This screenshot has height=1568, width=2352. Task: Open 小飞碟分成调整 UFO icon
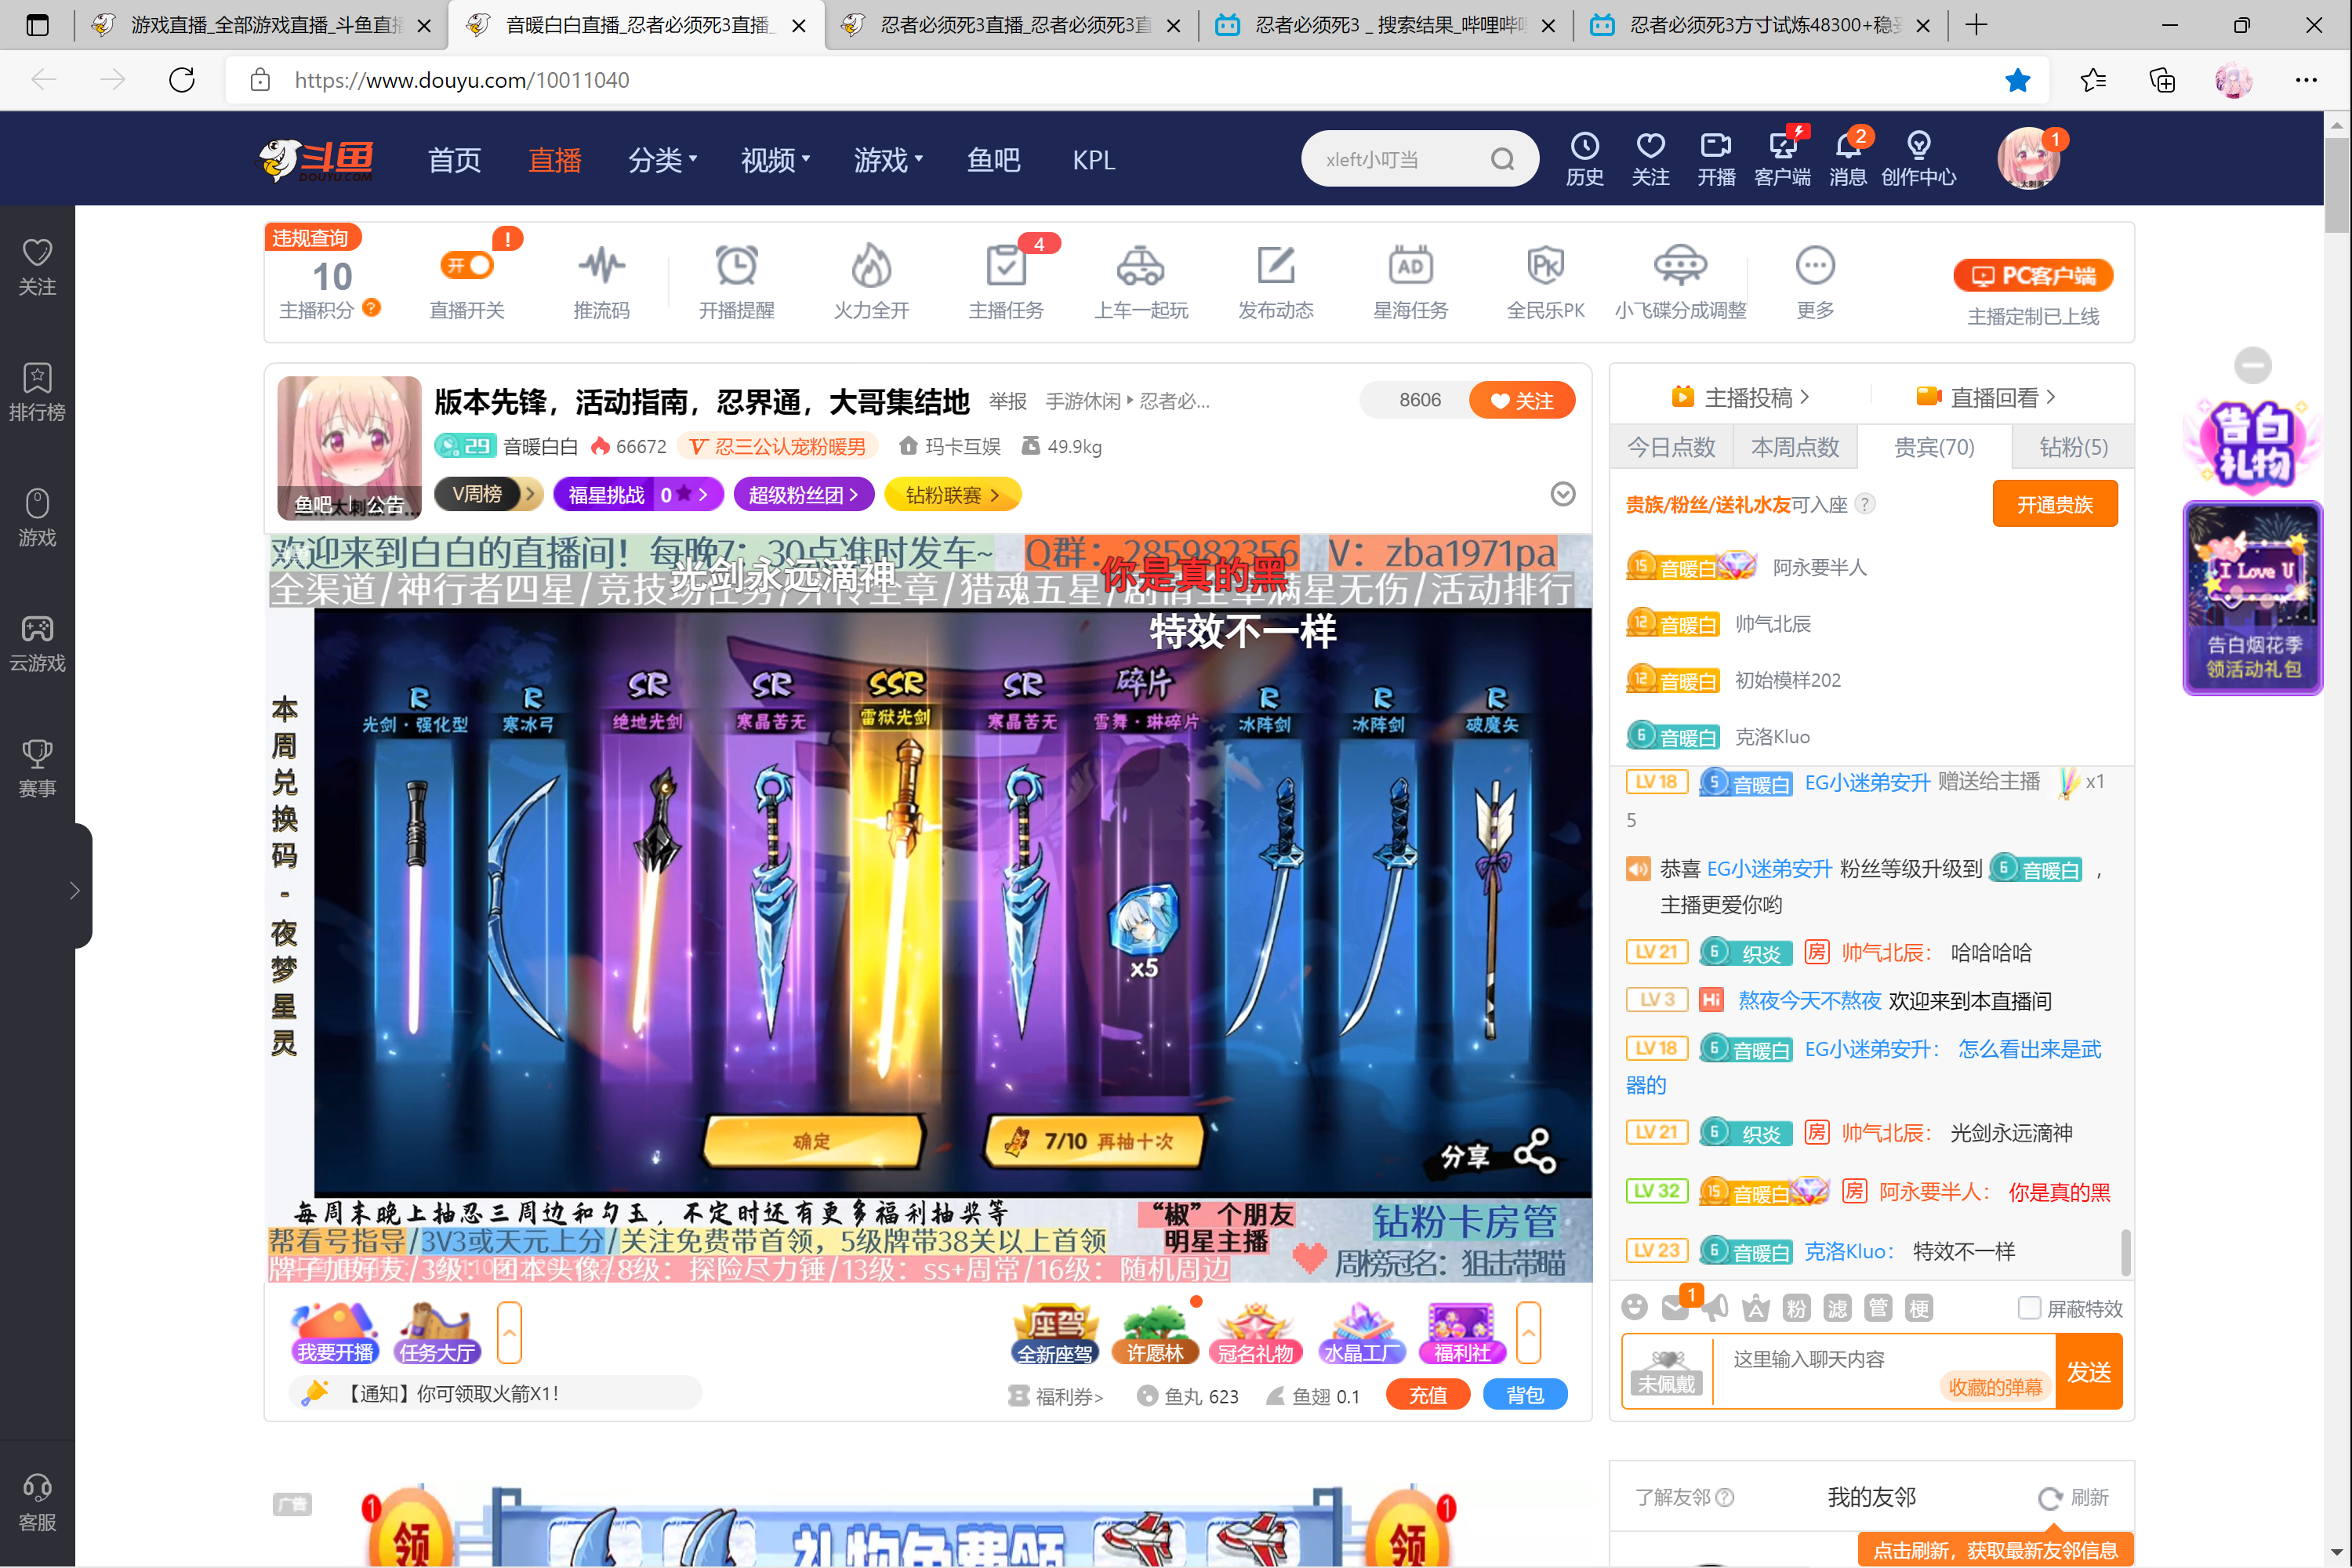point(1680,266)
